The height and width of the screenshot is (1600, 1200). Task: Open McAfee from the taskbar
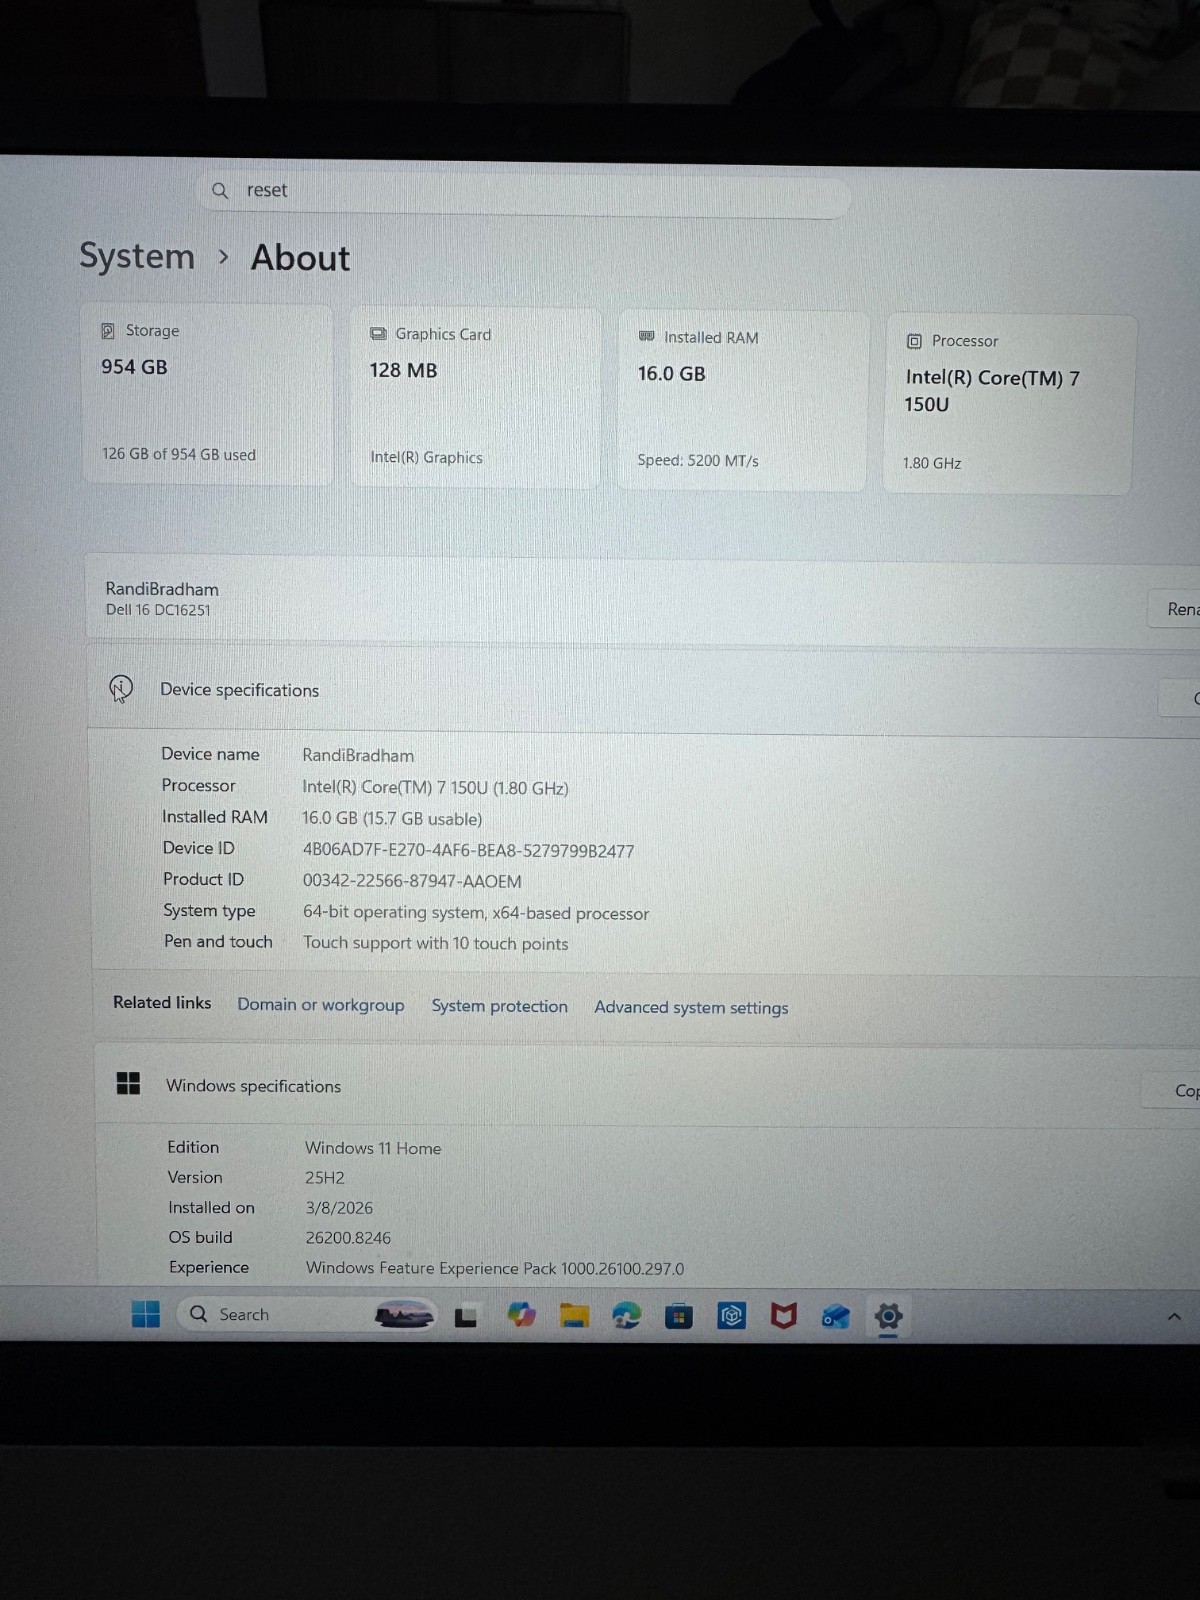click(x=784, y=1316)
